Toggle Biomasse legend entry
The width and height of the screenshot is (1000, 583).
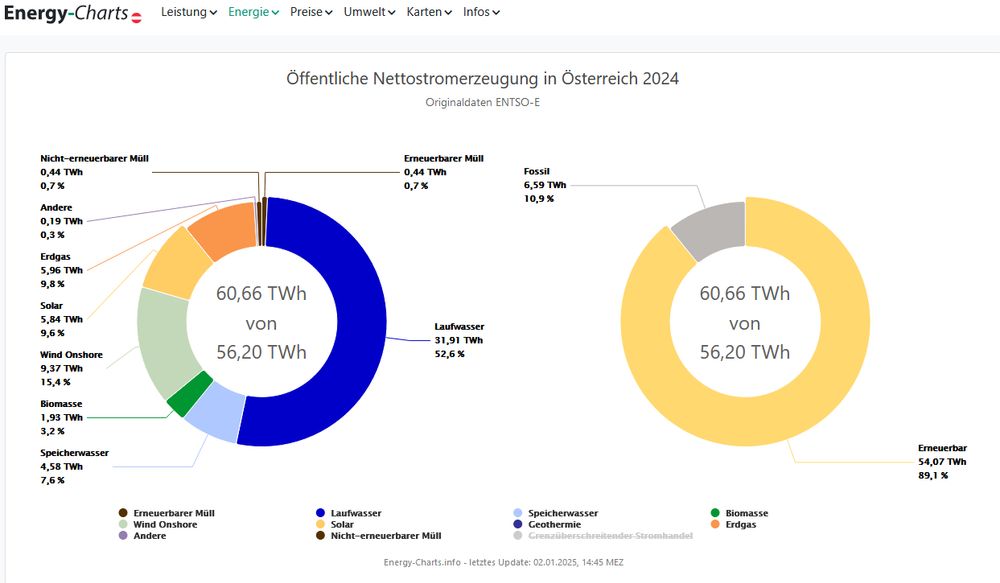click(740, 513)
